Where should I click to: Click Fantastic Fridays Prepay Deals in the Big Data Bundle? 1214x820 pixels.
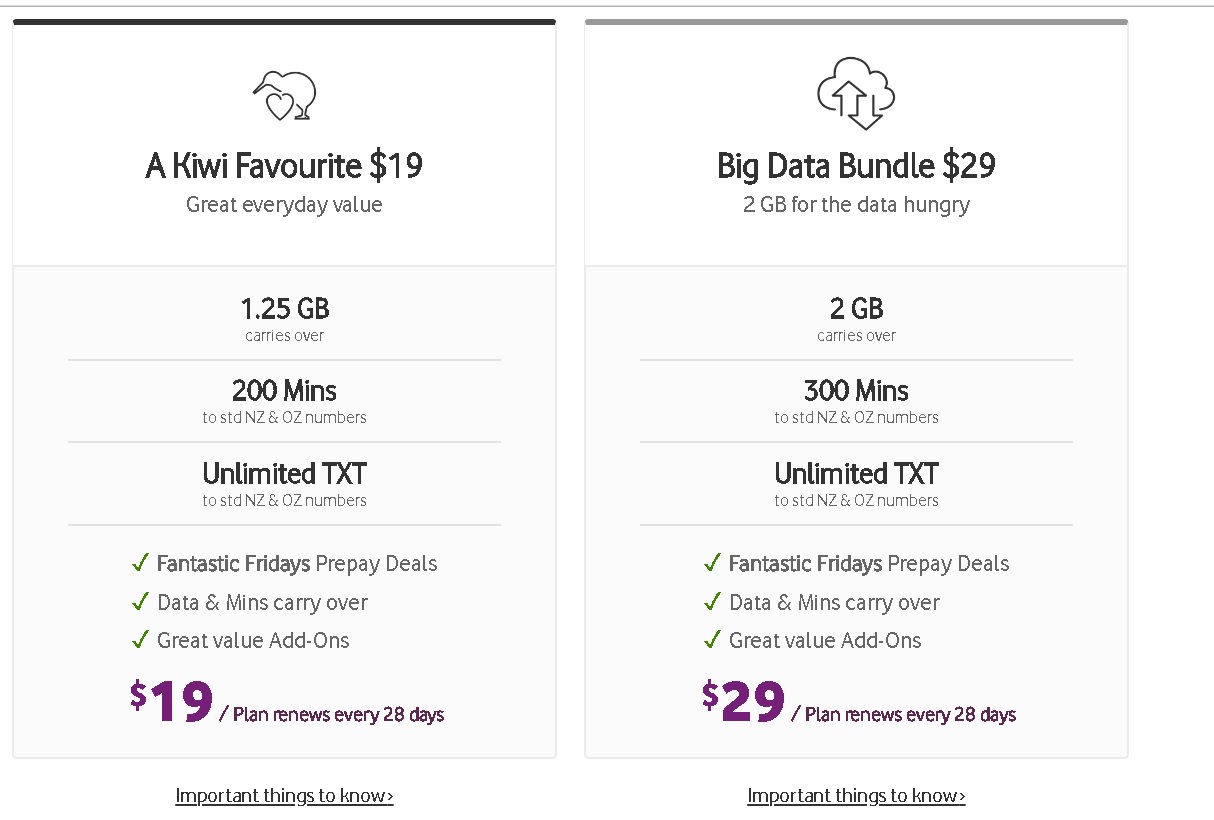coord(868,564)
